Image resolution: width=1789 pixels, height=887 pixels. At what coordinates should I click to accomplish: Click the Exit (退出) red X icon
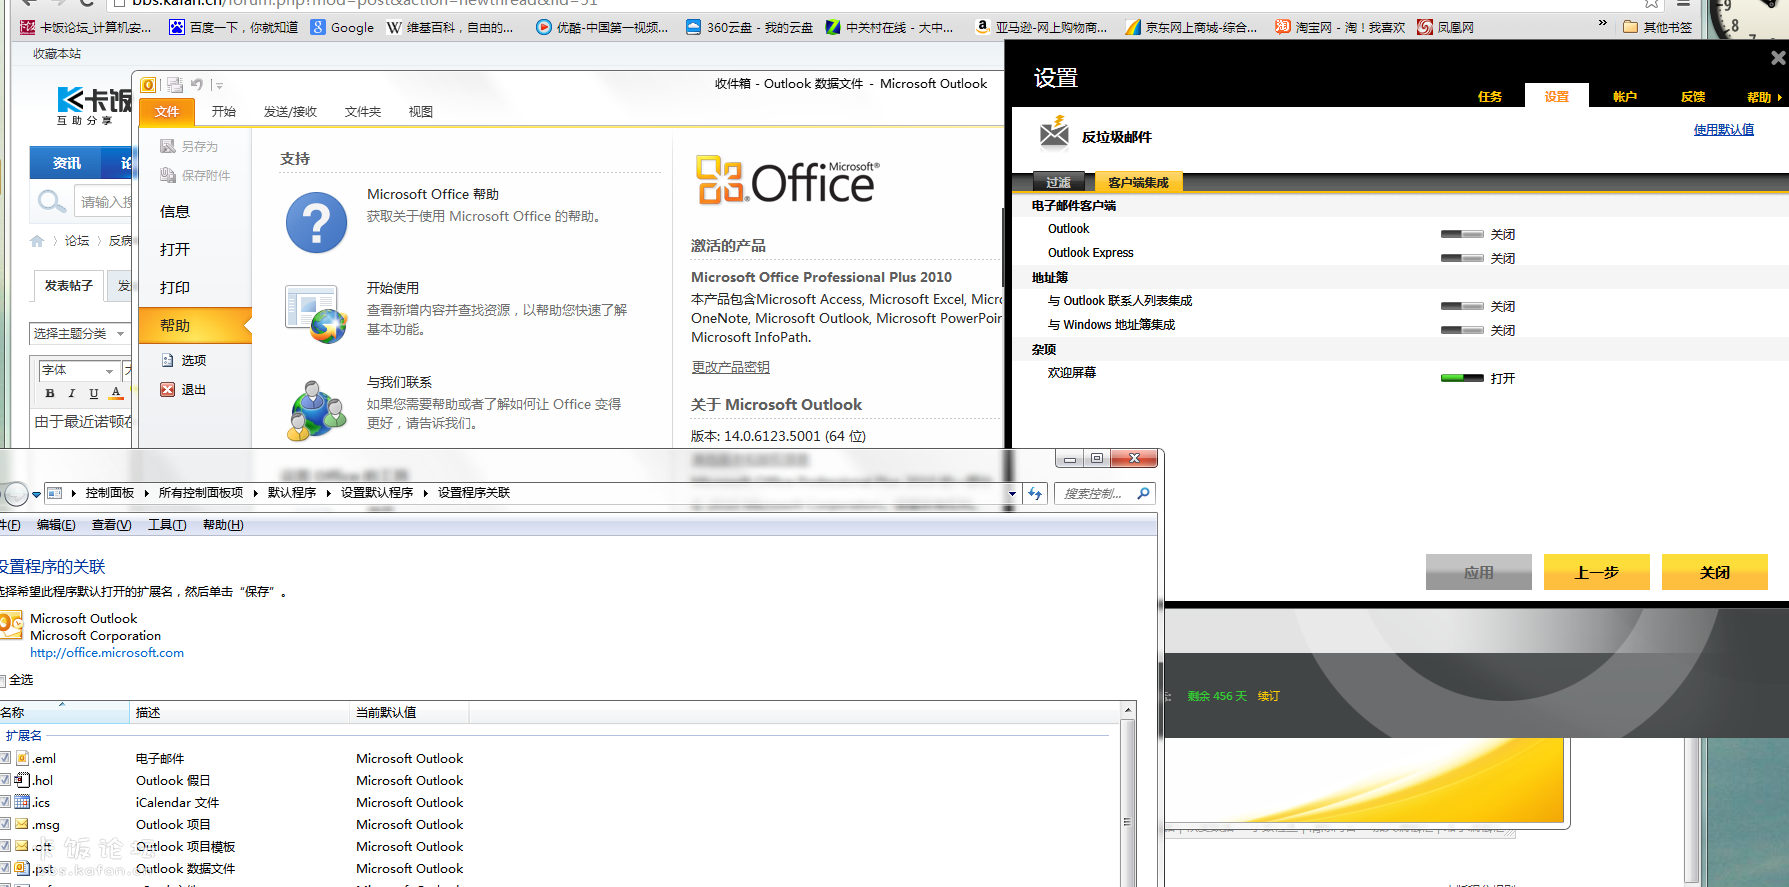click(x=168, y=390)
